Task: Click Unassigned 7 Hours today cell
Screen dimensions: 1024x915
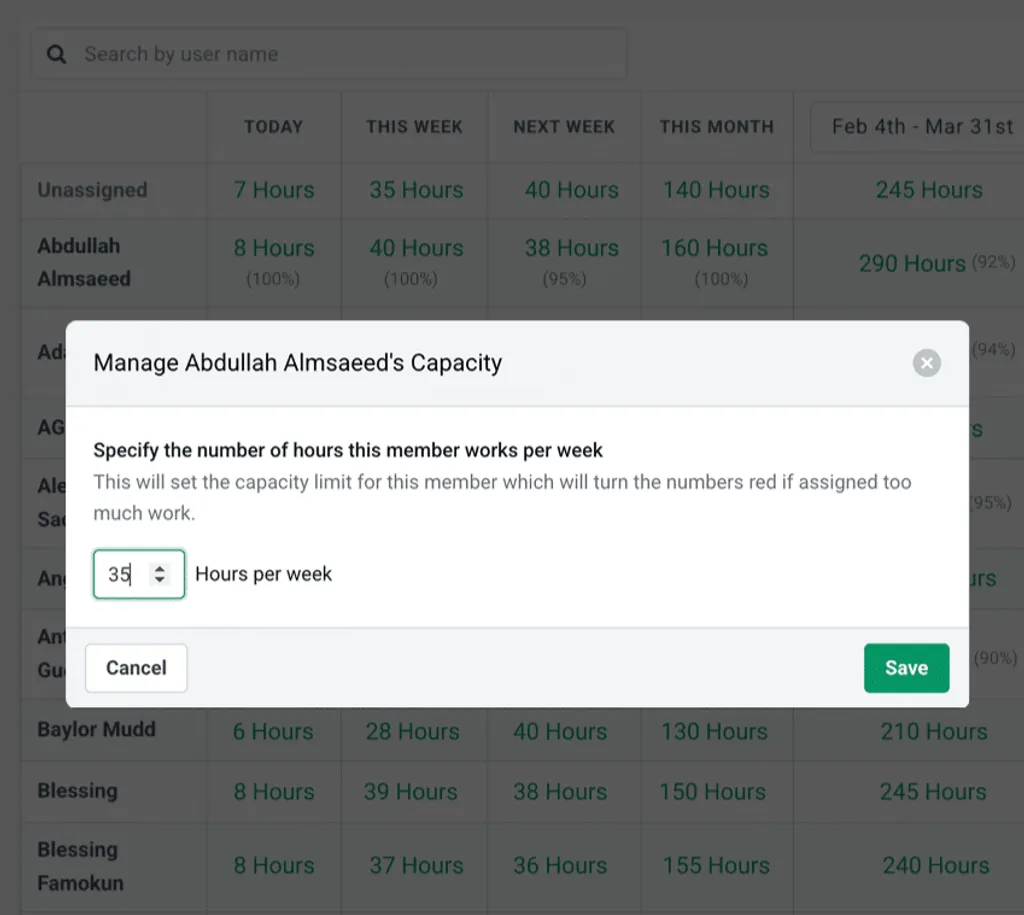Action: (x=274, y=190)
